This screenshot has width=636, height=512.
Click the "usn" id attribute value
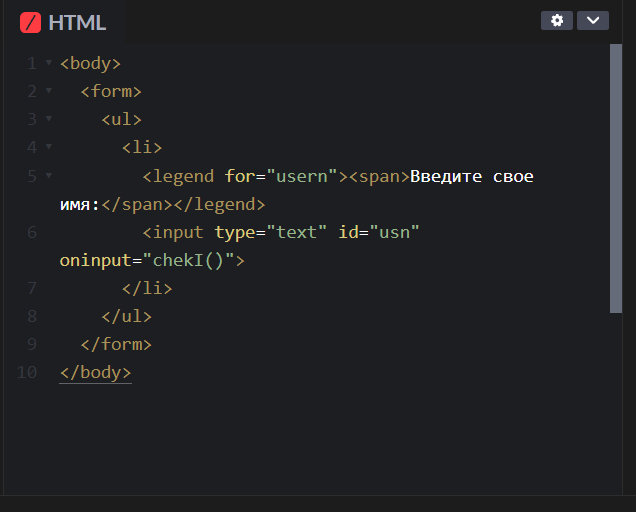tap(394, 232)
